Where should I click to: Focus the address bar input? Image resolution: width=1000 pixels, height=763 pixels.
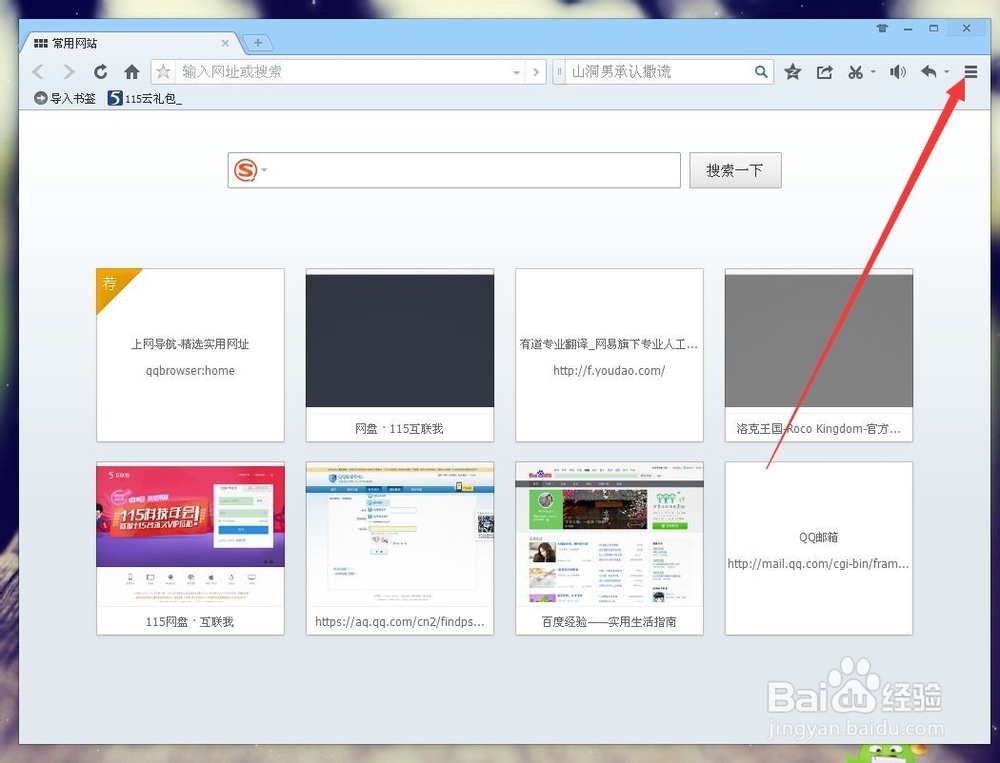point(344,72)
